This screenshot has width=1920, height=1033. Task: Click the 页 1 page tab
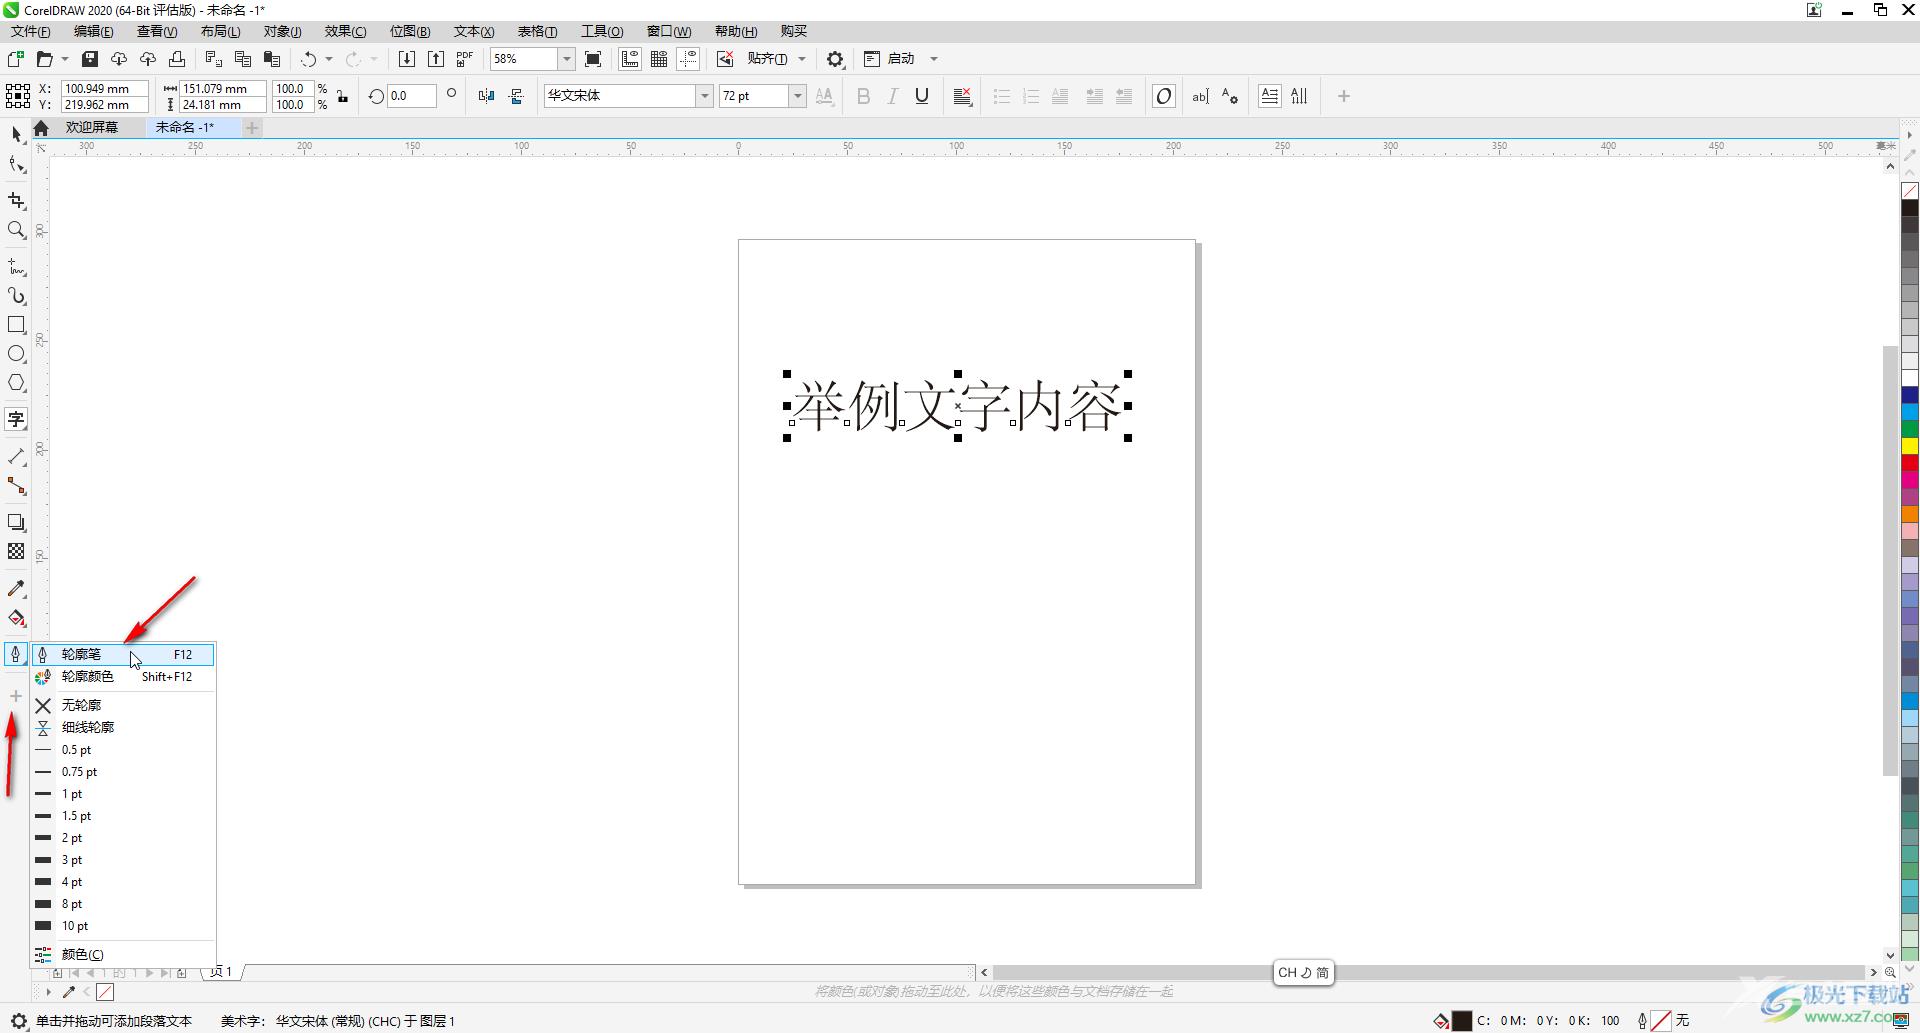click(222, 971)
